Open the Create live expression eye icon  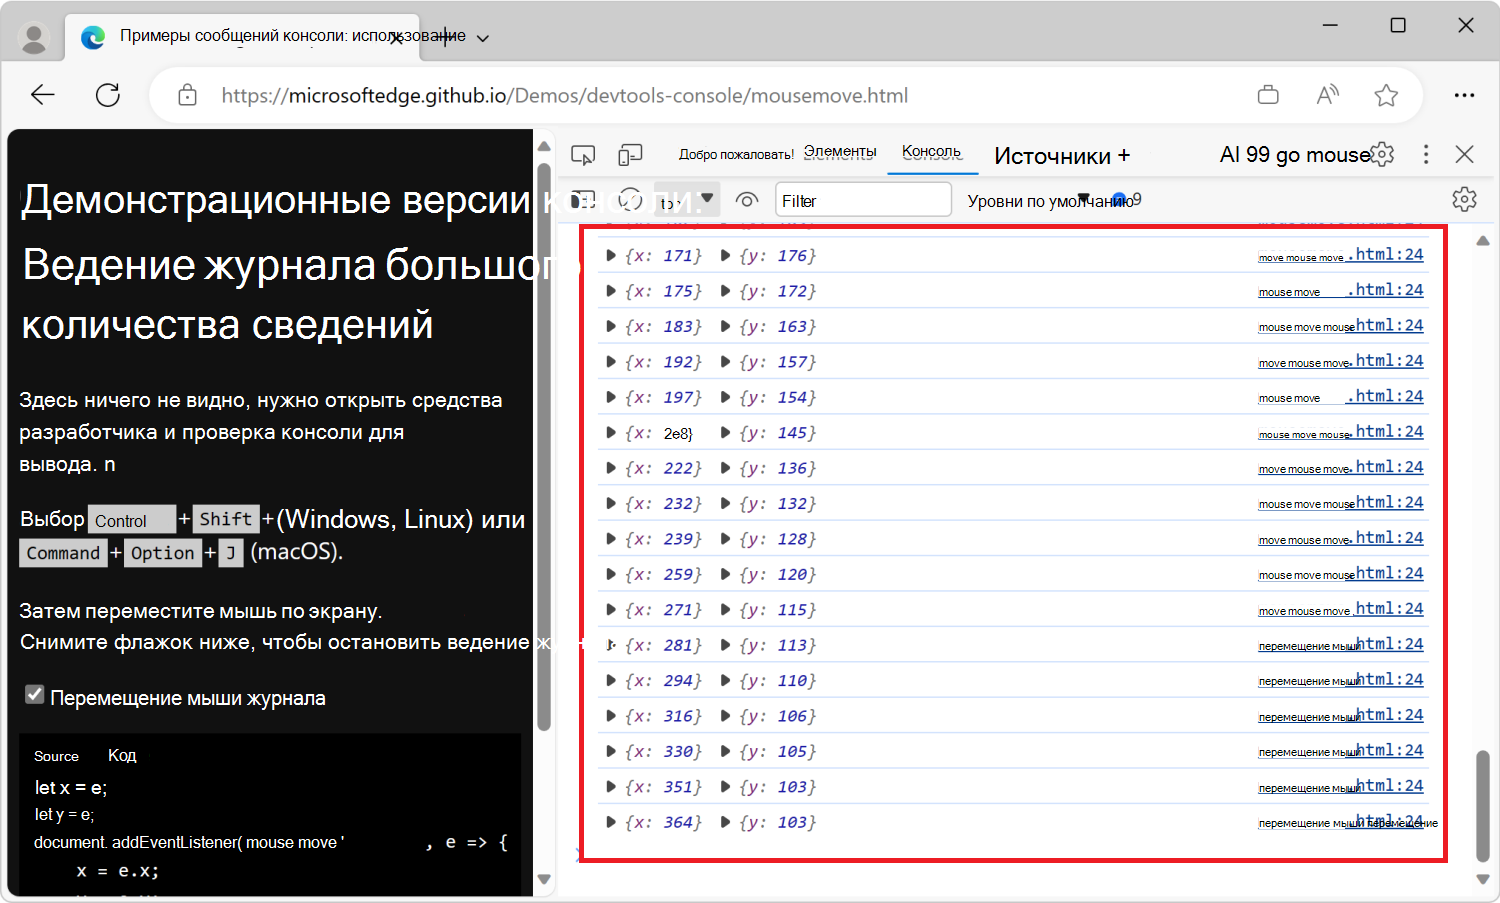pyautogui.click(x=746, y=199)
